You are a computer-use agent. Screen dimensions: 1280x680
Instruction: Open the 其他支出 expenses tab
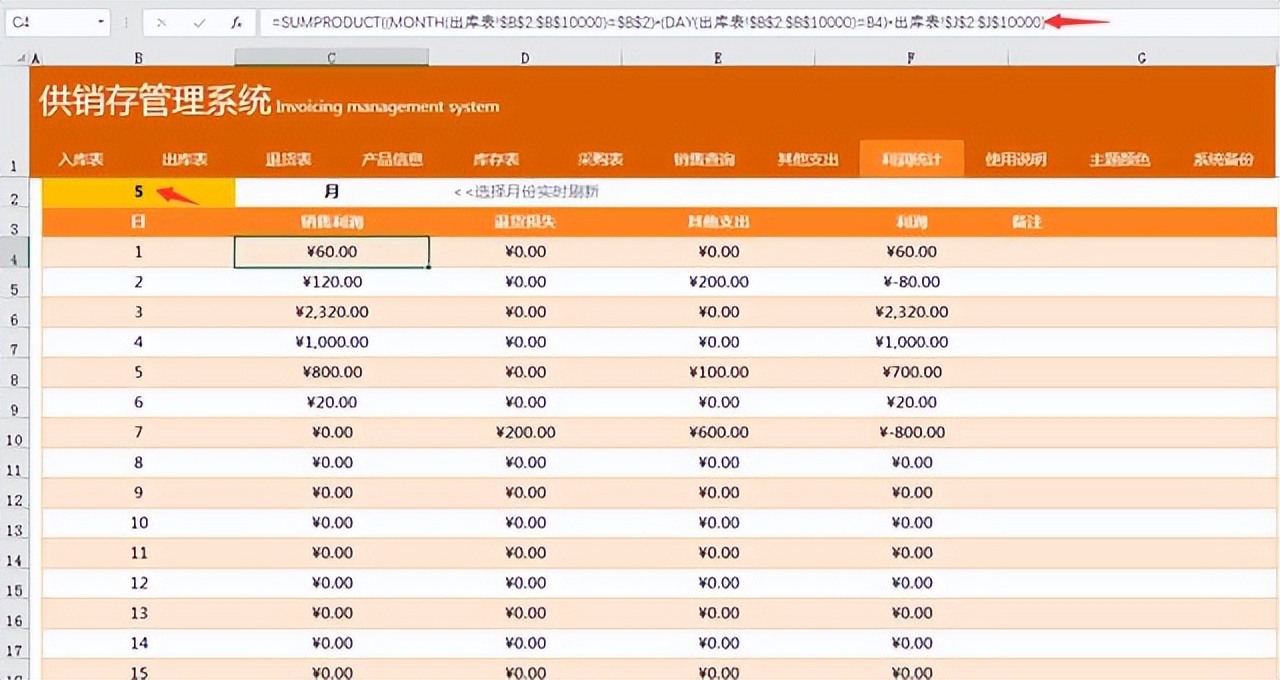point(808,158)
